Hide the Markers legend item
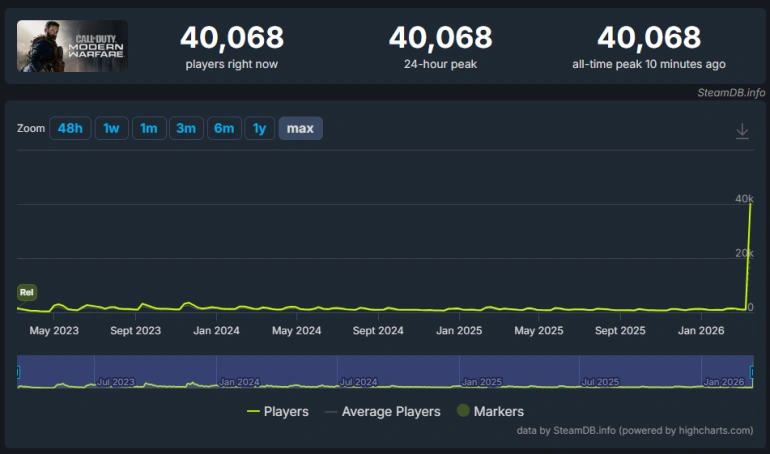The image size is (770, 454). [490, 411]
